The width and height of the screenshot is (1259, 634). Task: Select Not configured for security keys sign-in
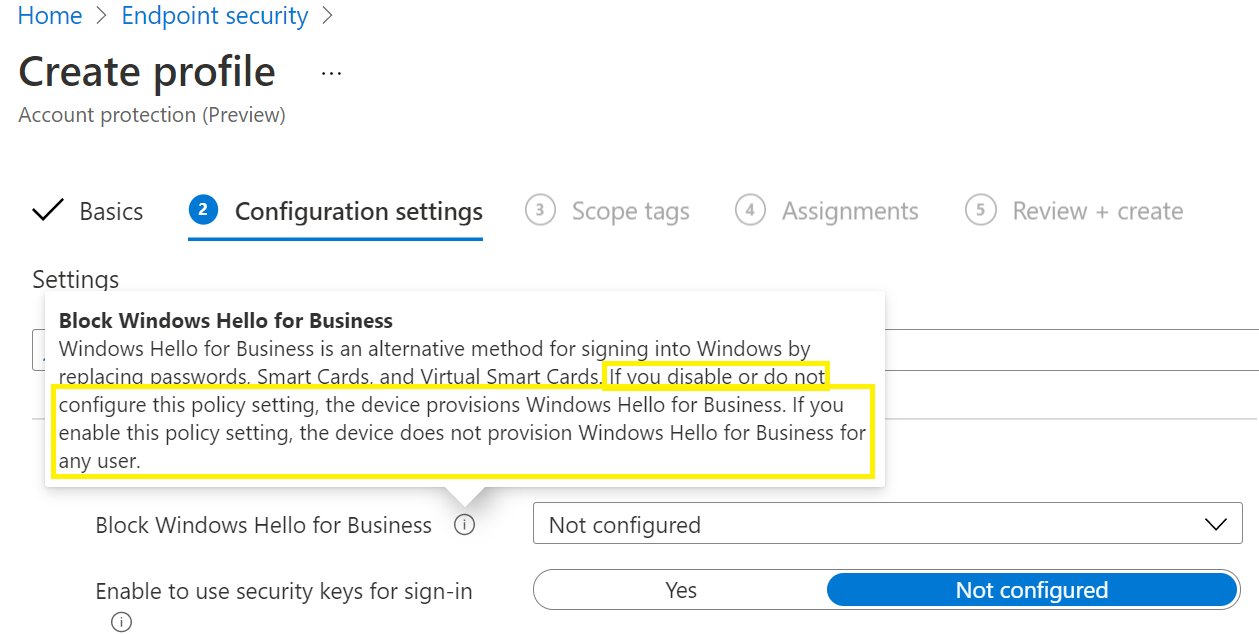click(x=1031, y=590)
